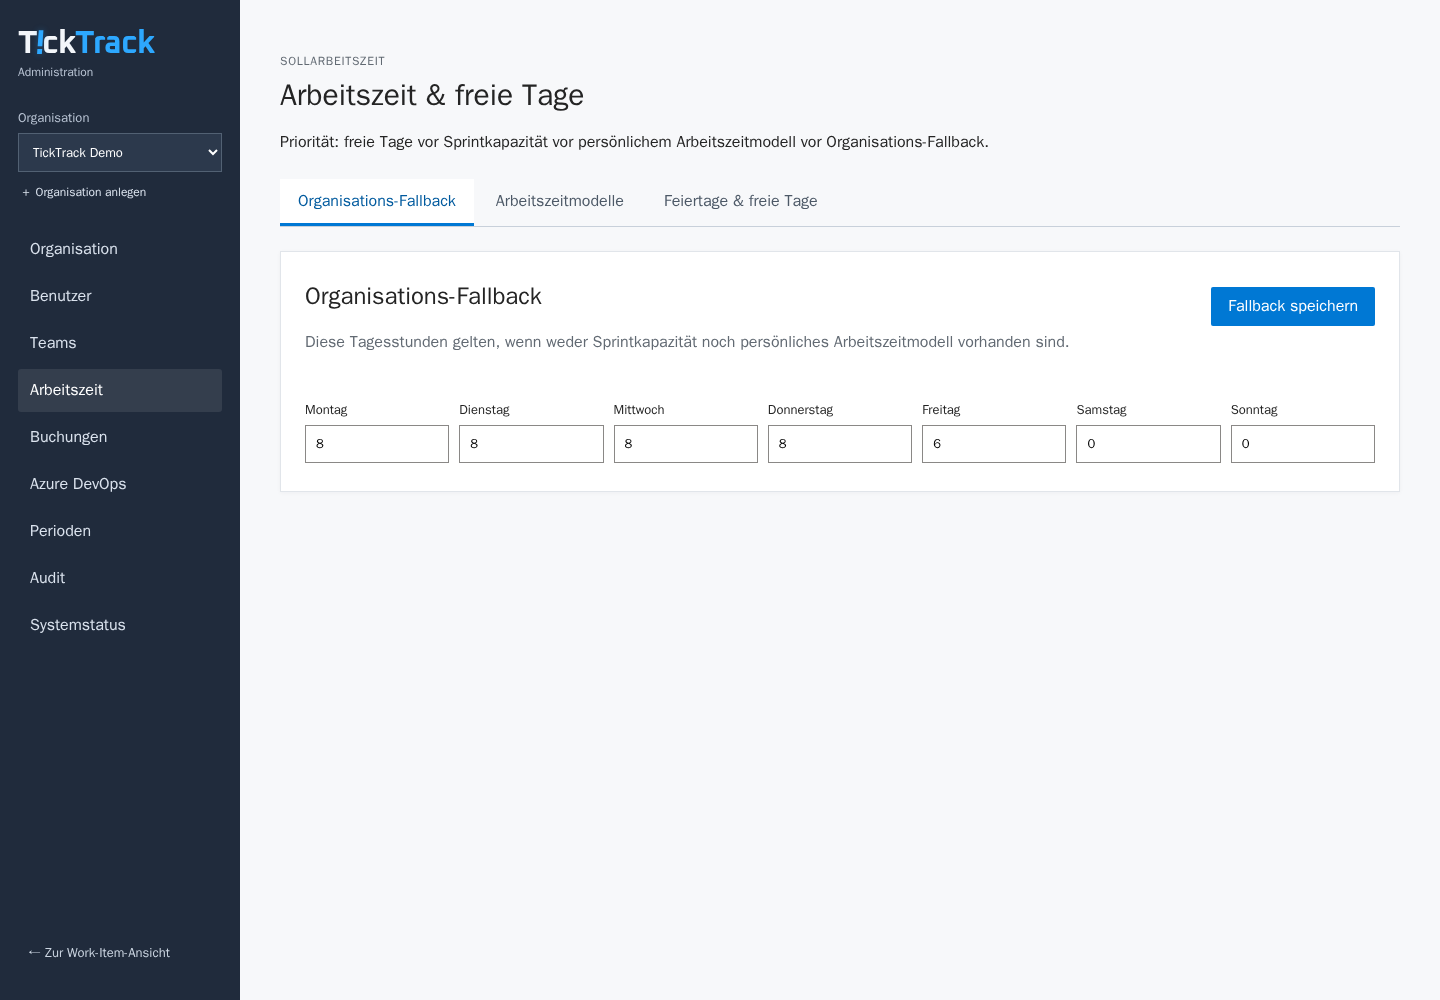Click the Sonntag hours field
This screenshot has width=1440, height=1000.
1303,444
